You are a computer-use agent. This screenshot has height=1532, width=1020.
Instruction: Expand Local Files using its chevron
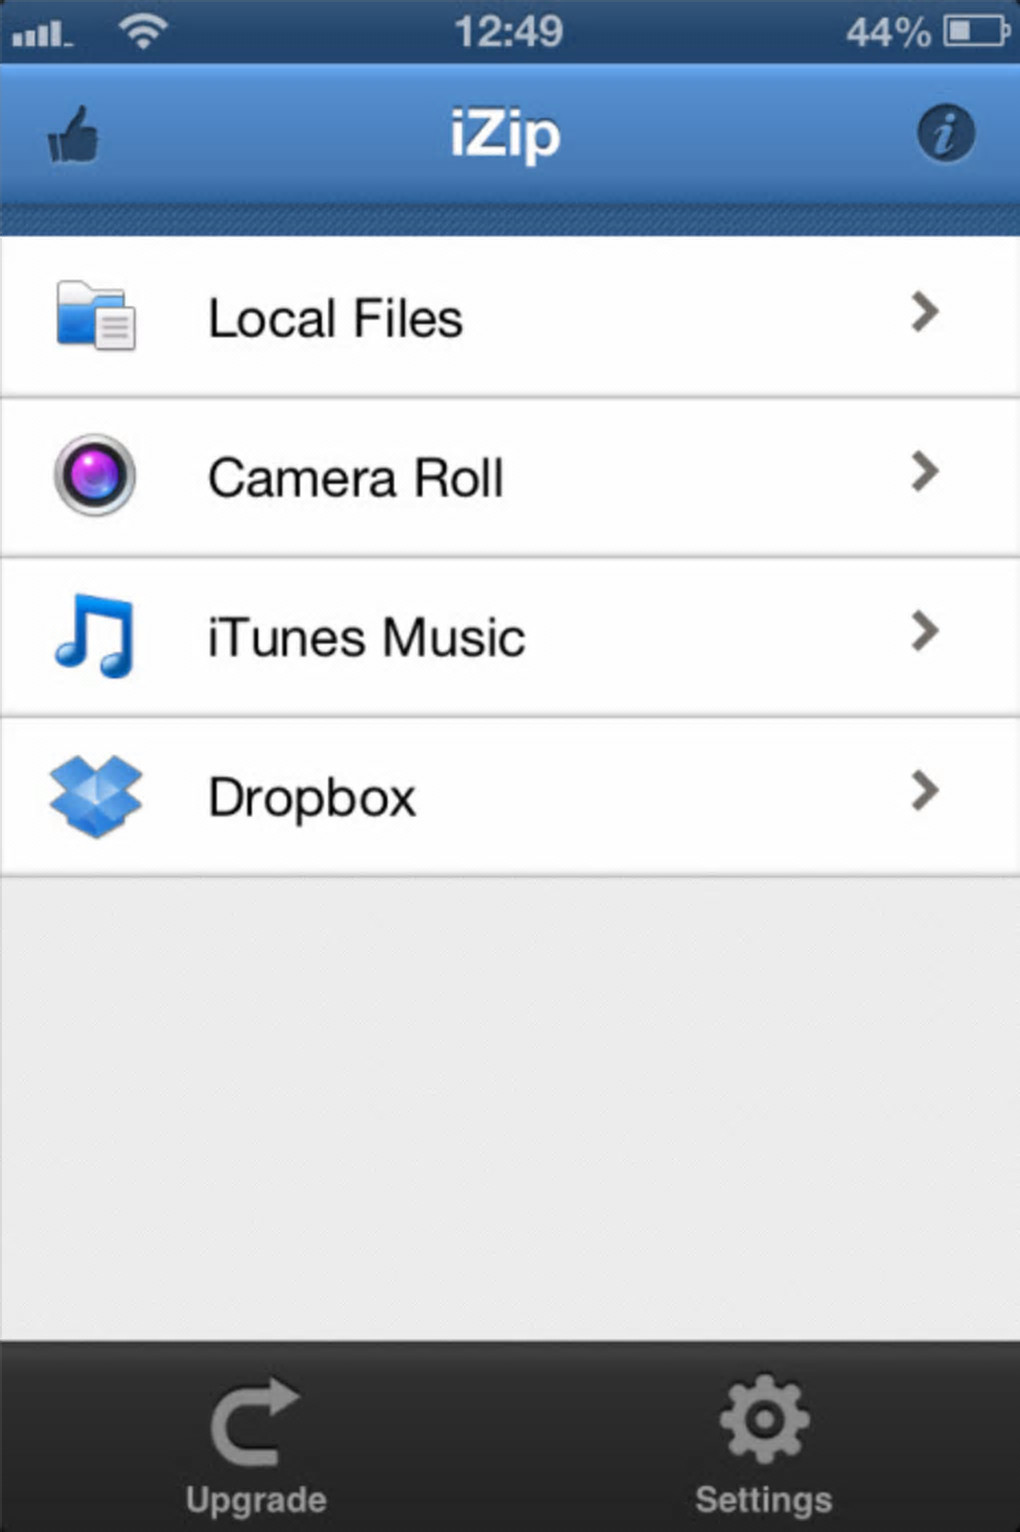click(925, 313)
